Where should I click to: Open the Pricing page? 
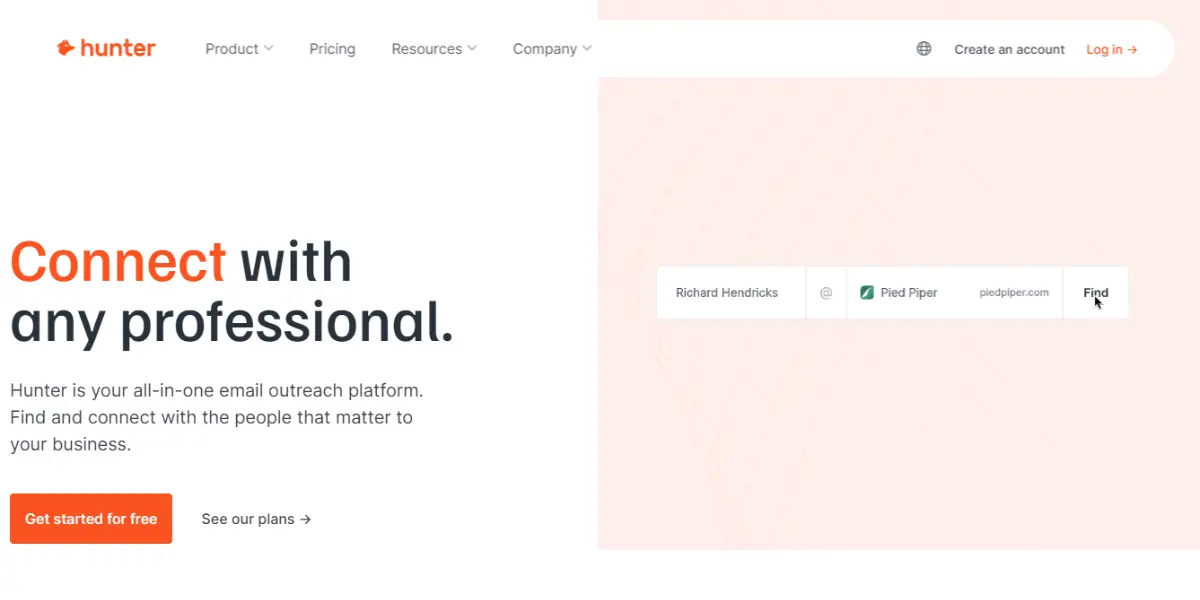click(332, 49)
